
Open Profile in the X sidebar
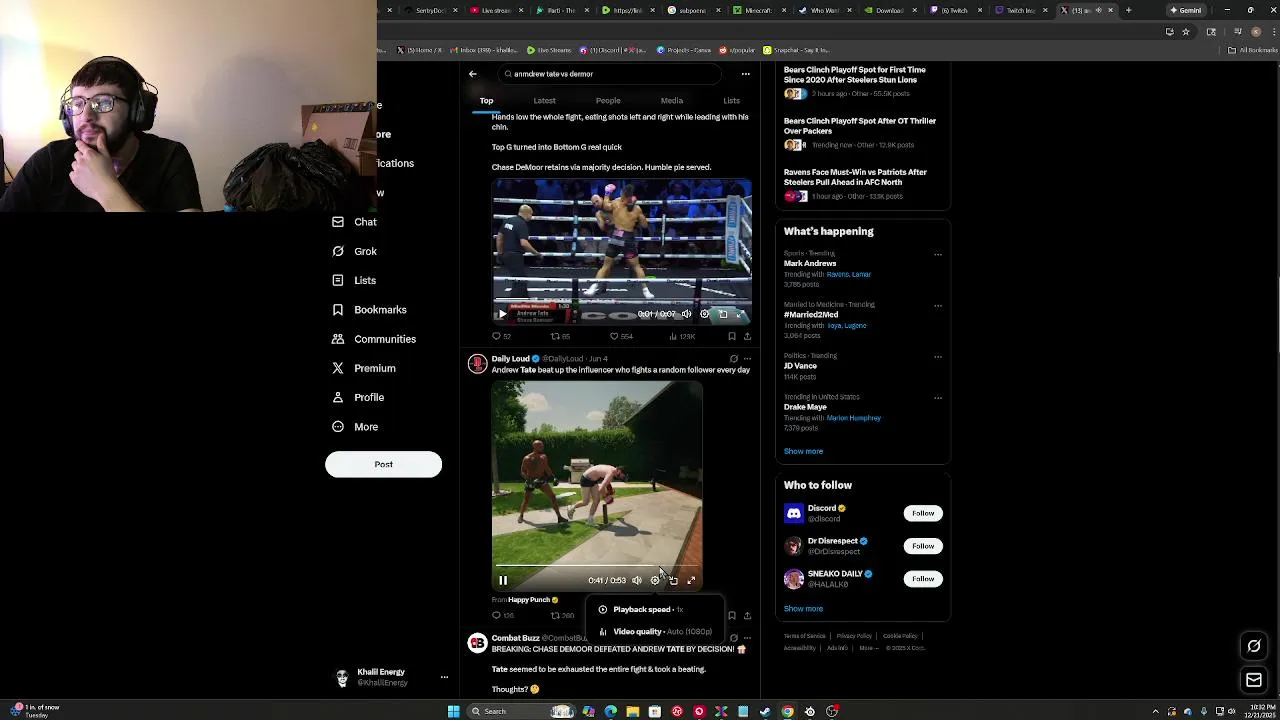pos(358,397)
